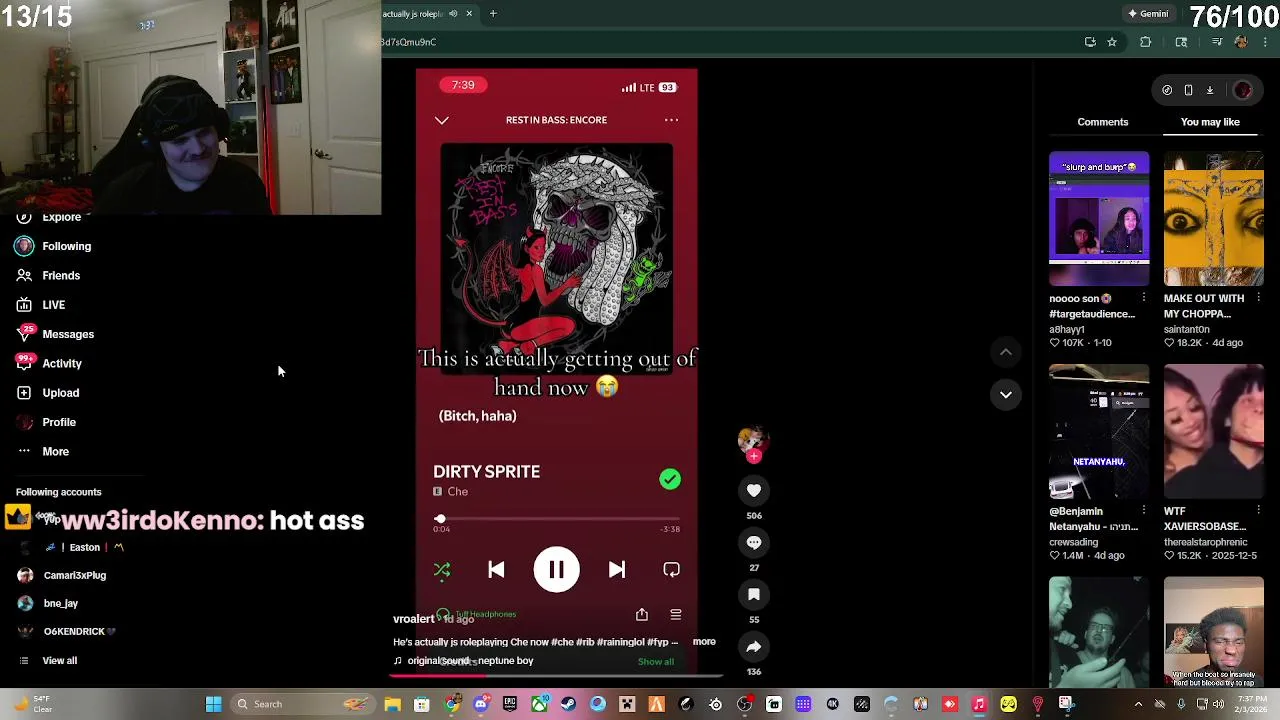Open Windows Start menu
Image resolution: width=1280 pixels, height=720 pixels.
pyautogui.click(x=213, y=704)
